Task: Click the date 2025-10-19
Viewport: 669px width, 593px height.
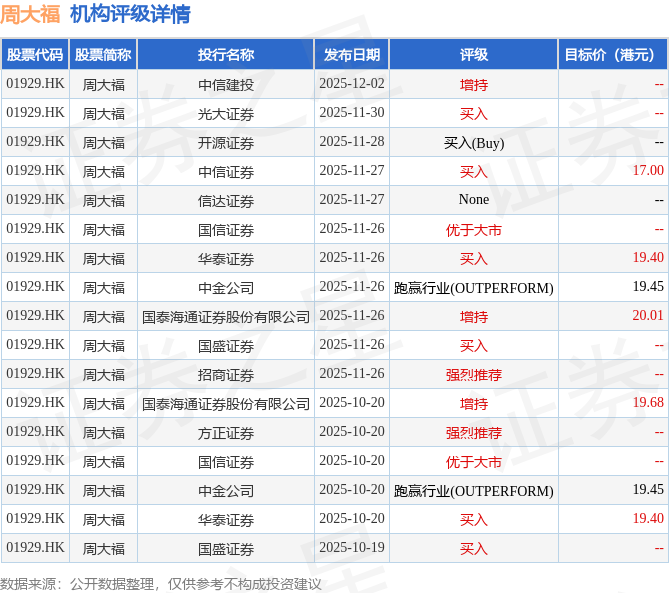Action: [x=352, y=547]
